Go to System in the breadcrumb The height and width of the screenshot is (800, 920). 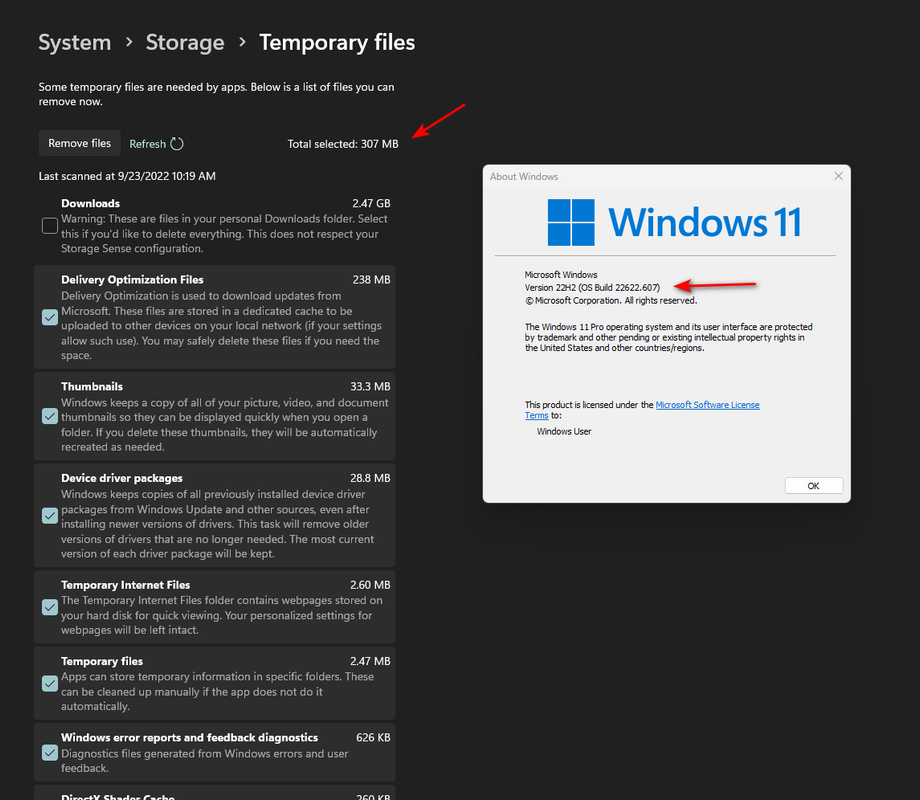pos(75,42)
